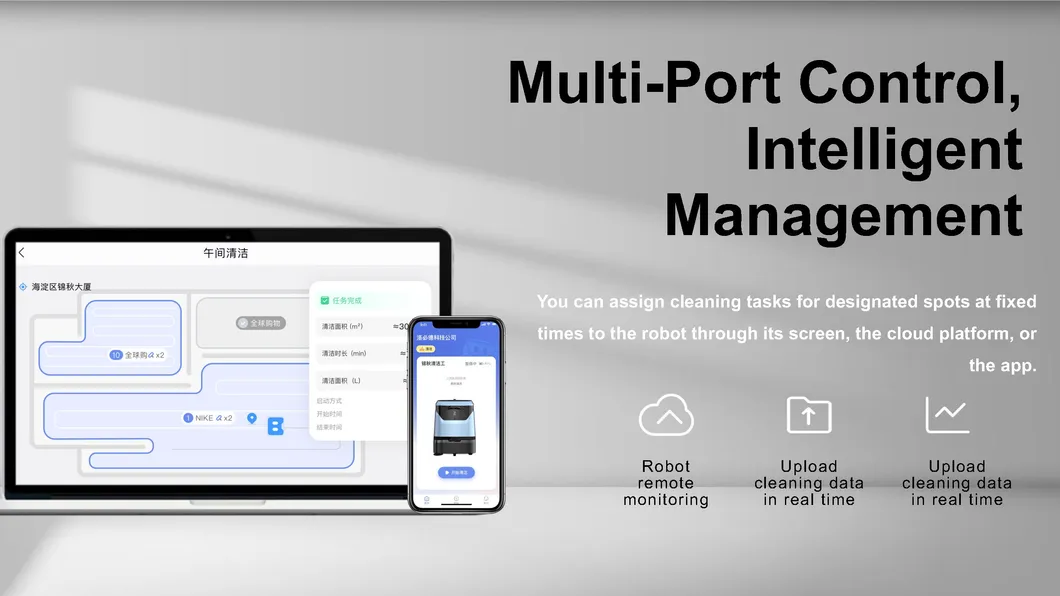Click the cloud icon for remote monitoring

click(666, 415)
